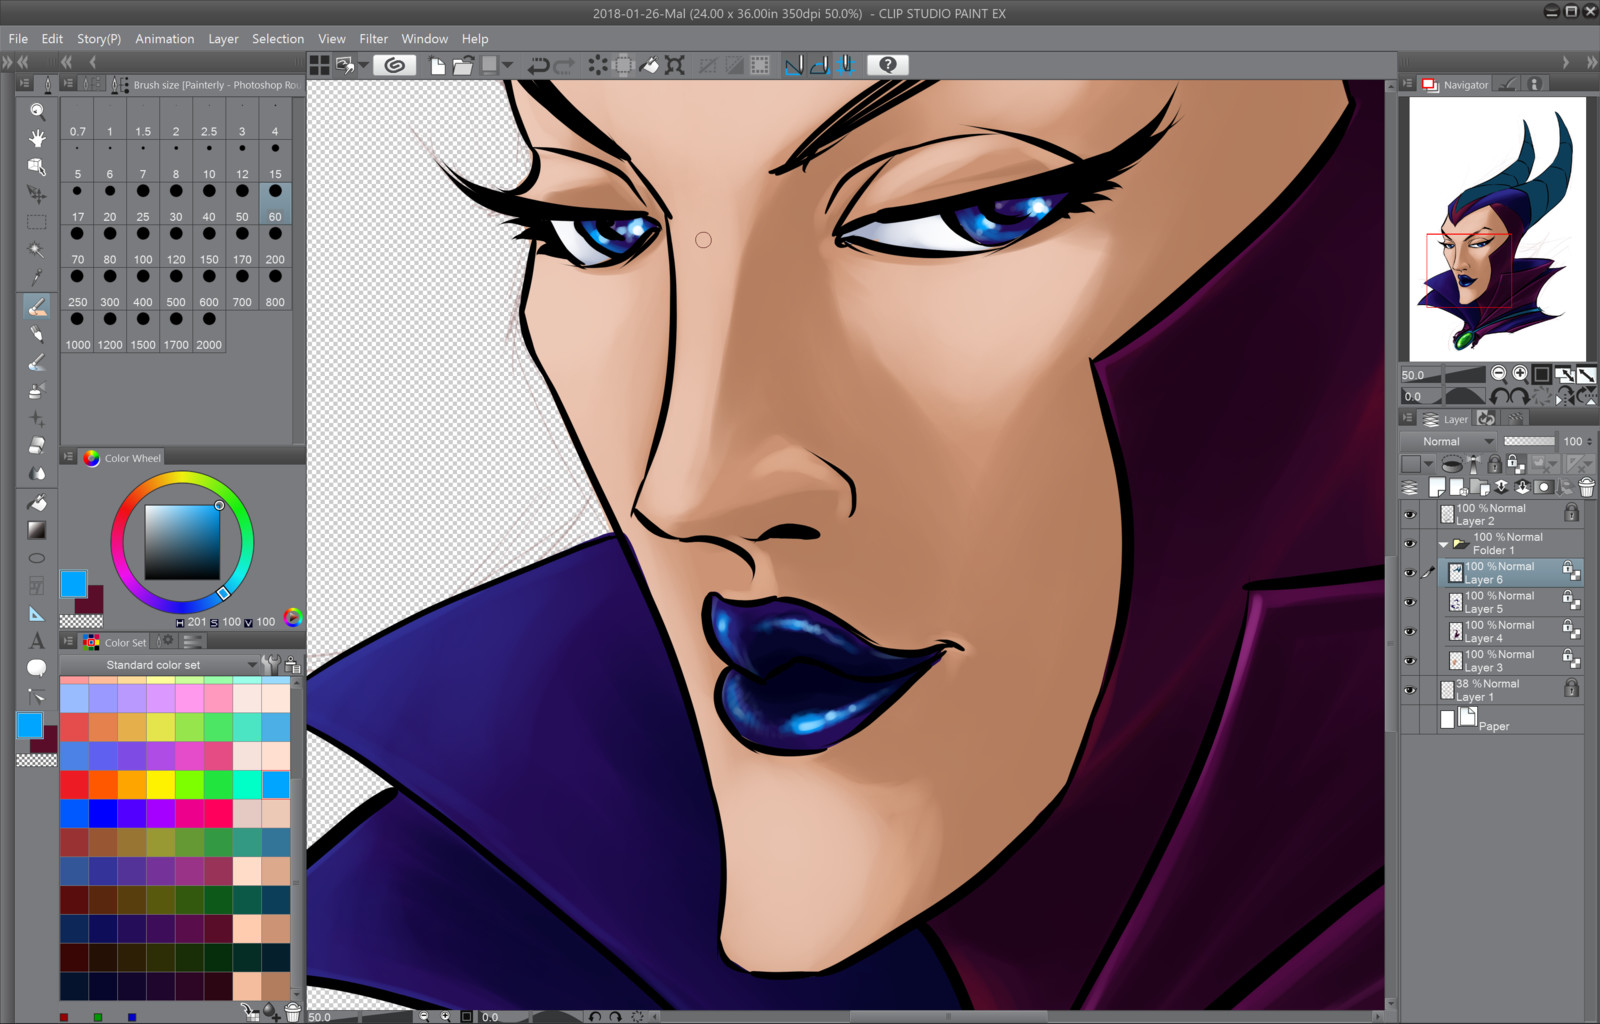Flip the canvas horizontally in the Navigator
This screenshot has width=1600, height=1024.
click(x=1565, y=396)
